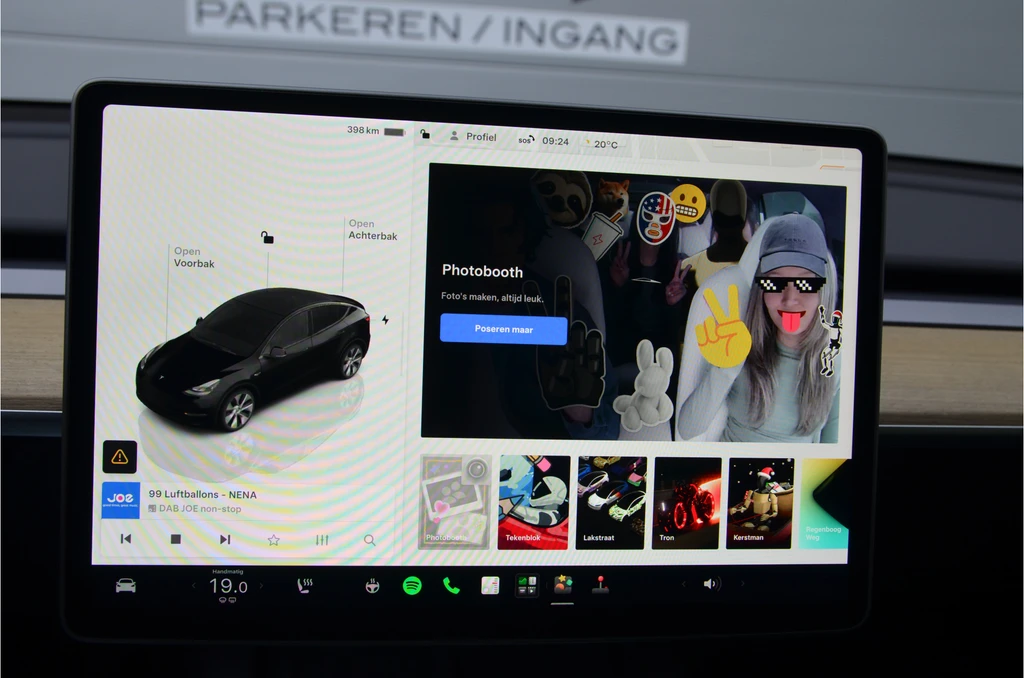The width and height of the screenshot is (1024, 678).
Task: Open the warning alert notification
Action: click(x=120, y=457)
